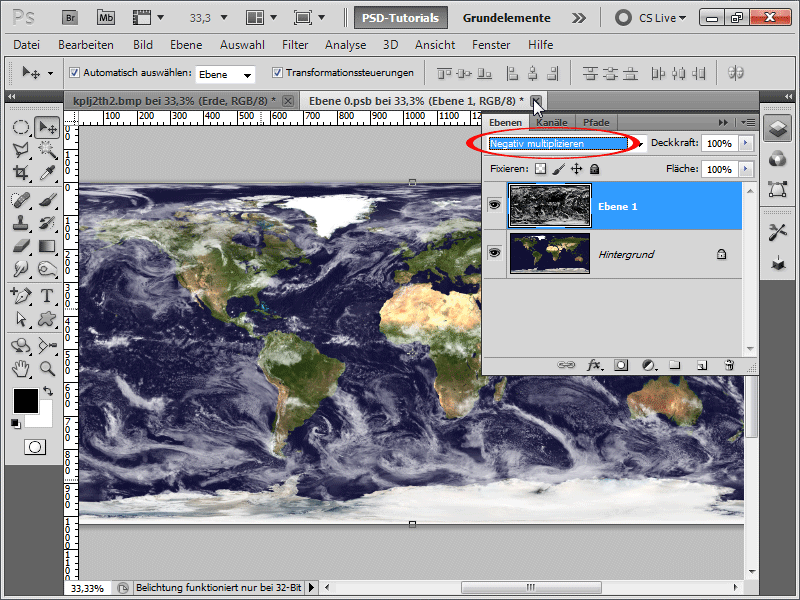The height and width of the screenshot is (600, 800).
Task: Select the Clone Stamp tool
Action: click(x=20, y=223)
